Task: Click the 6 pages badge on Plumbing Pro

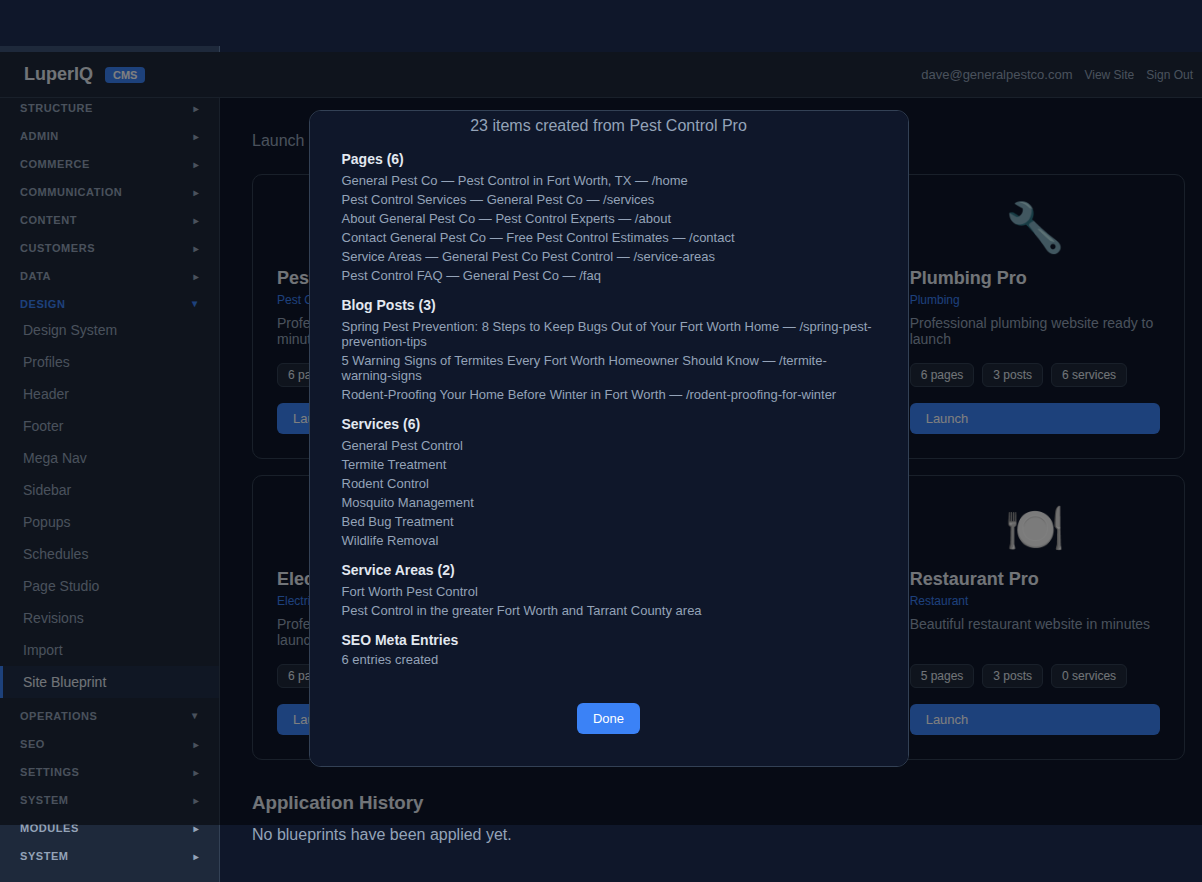Action: coord(941,374)
